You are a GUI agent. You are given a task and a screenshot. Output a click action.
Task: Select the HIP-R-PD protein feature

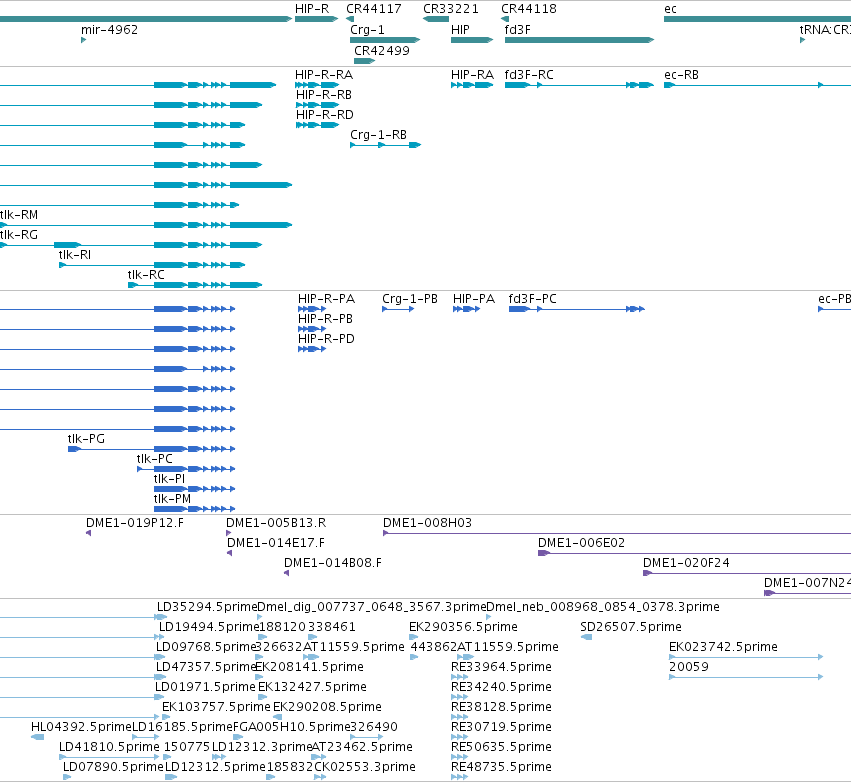[x=312, y=349]
